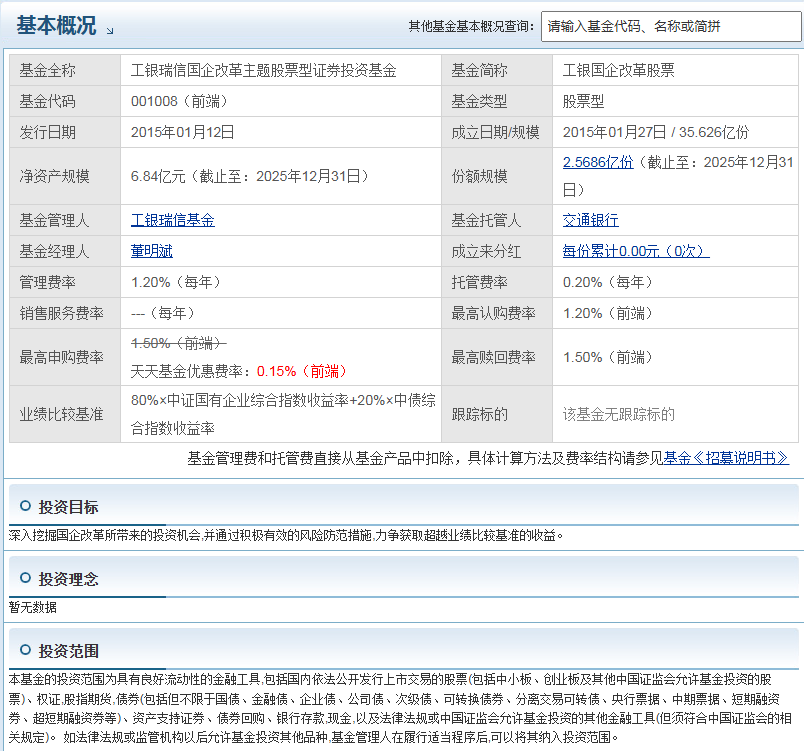
Task: Select the 最高申购费率 label cell
Action: pyautogui.click(x=65, y=357)
